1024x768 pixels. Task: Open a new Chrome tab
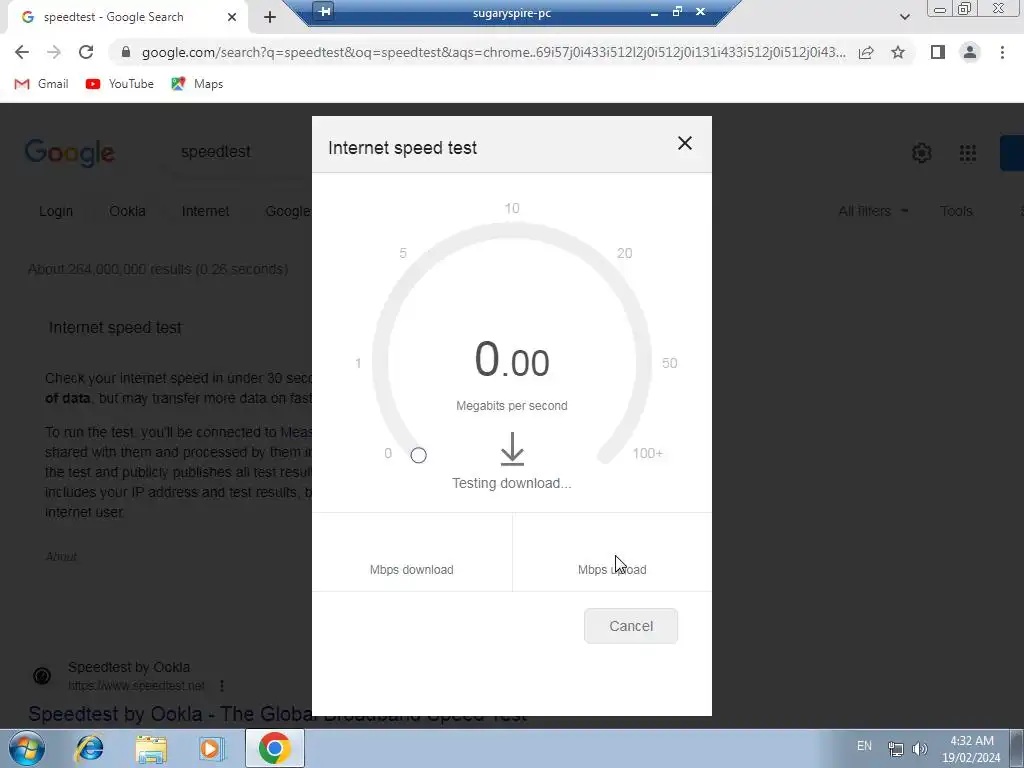pos(270,17)
